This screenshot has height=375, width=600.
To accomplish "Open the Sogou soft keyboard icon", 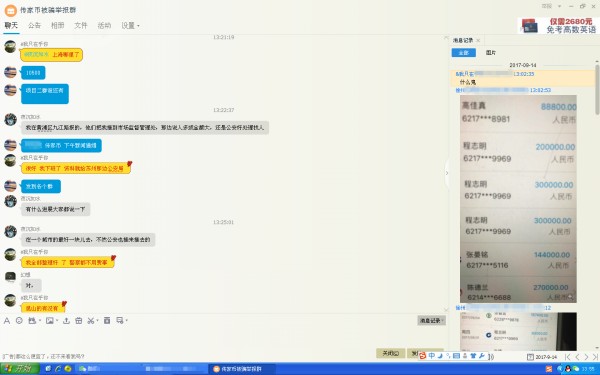I will (456, 356).
